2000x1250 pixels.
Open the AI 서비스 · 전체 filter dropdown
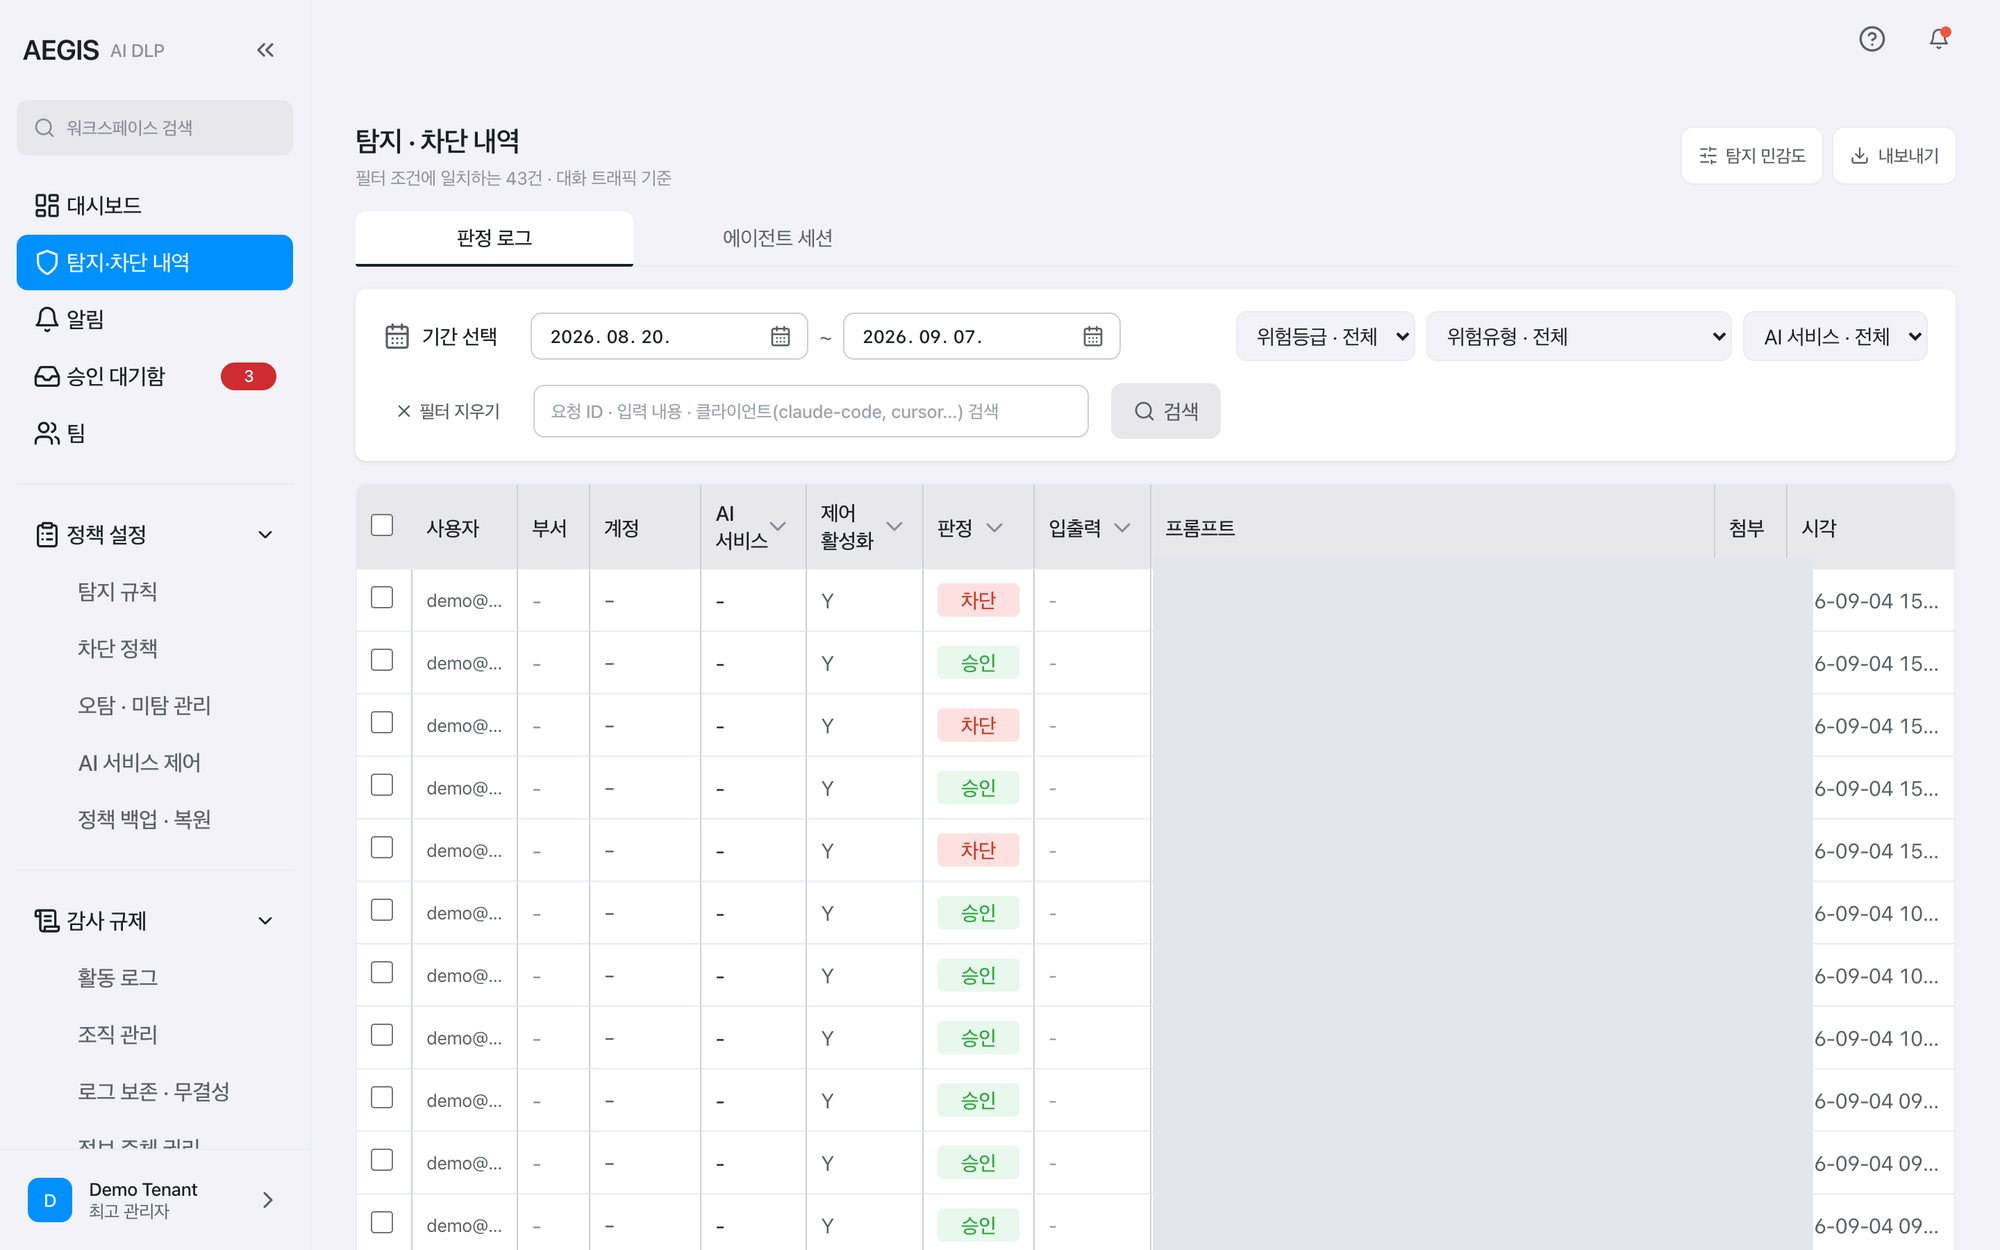(1835, 336)
